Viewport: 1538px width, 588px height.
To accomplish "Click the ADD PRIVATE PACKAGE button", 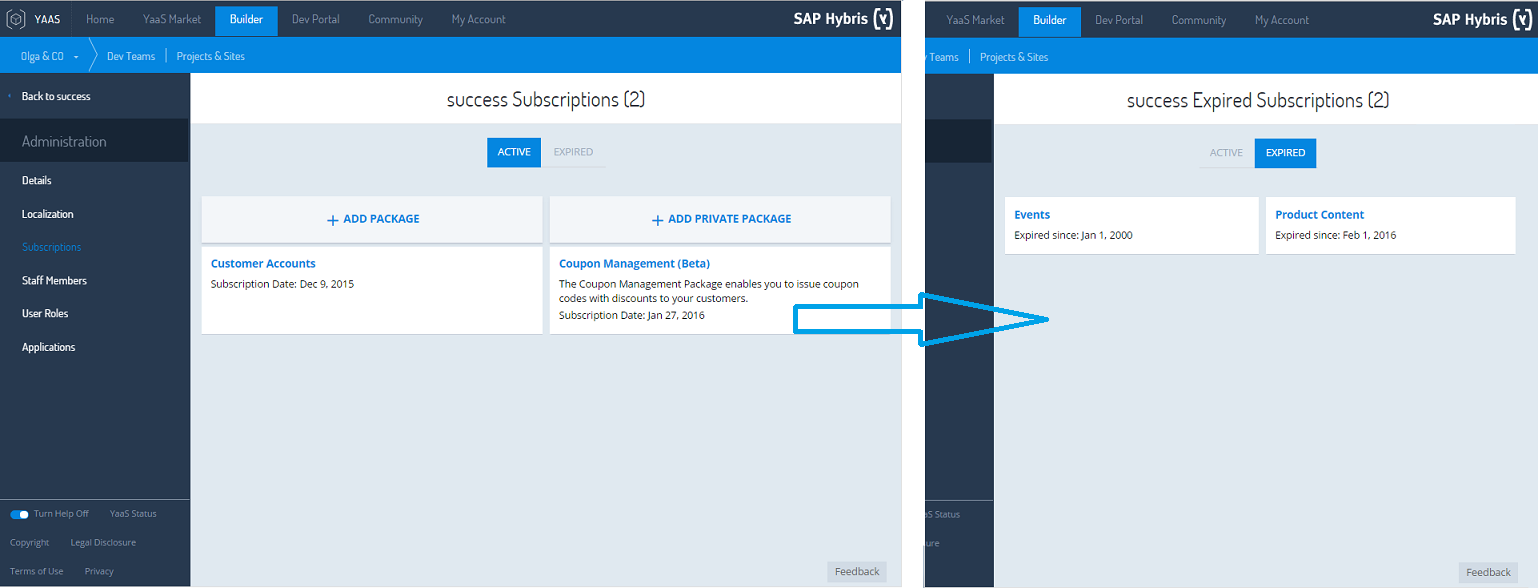I will click(x=720, y=219).
